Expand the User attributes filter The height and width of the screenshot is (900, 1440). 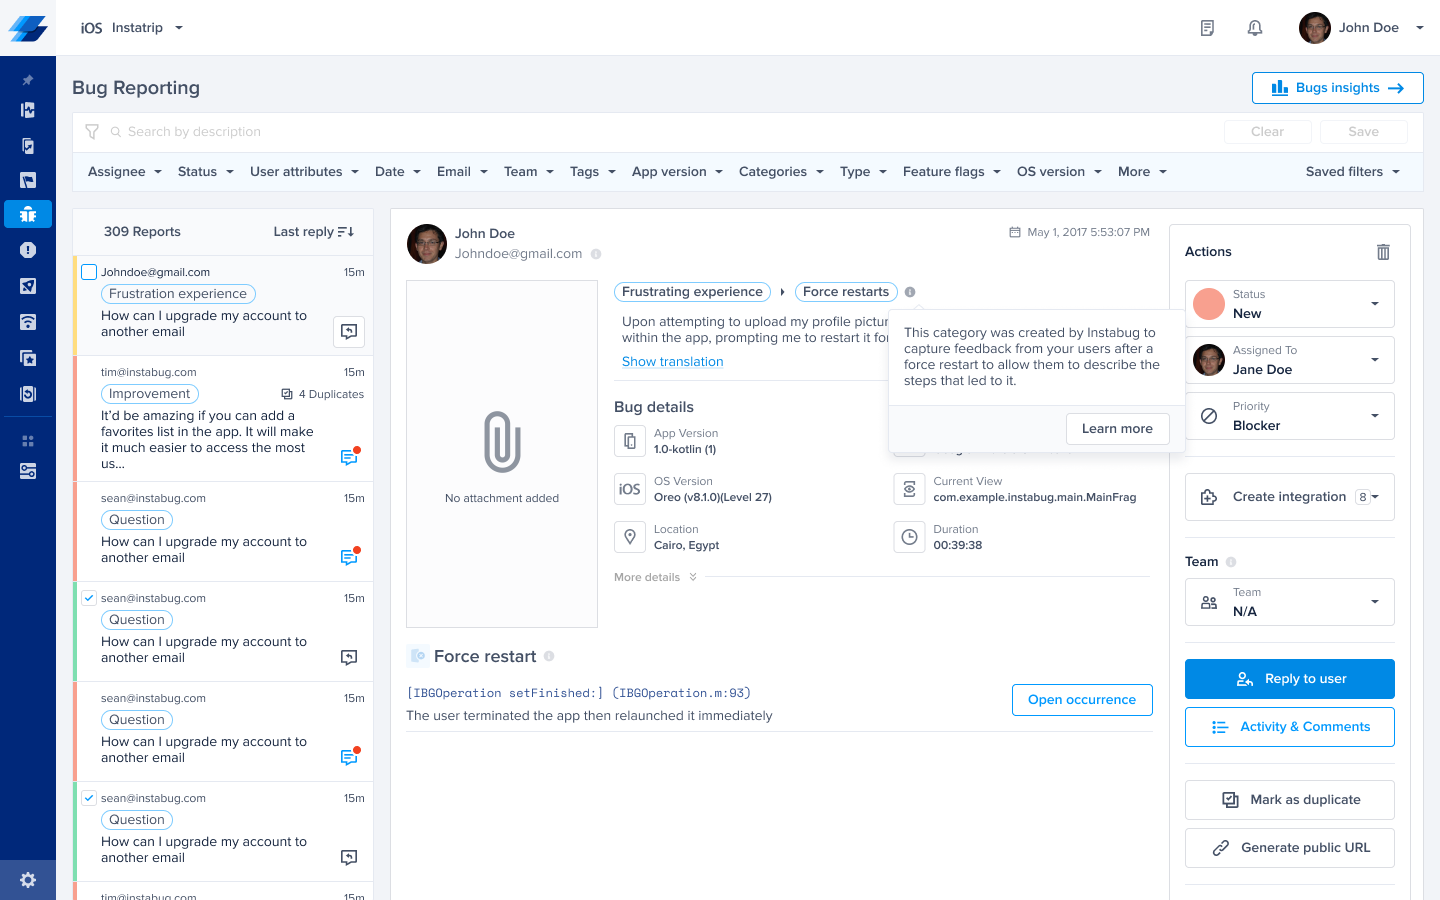[304, 172]
